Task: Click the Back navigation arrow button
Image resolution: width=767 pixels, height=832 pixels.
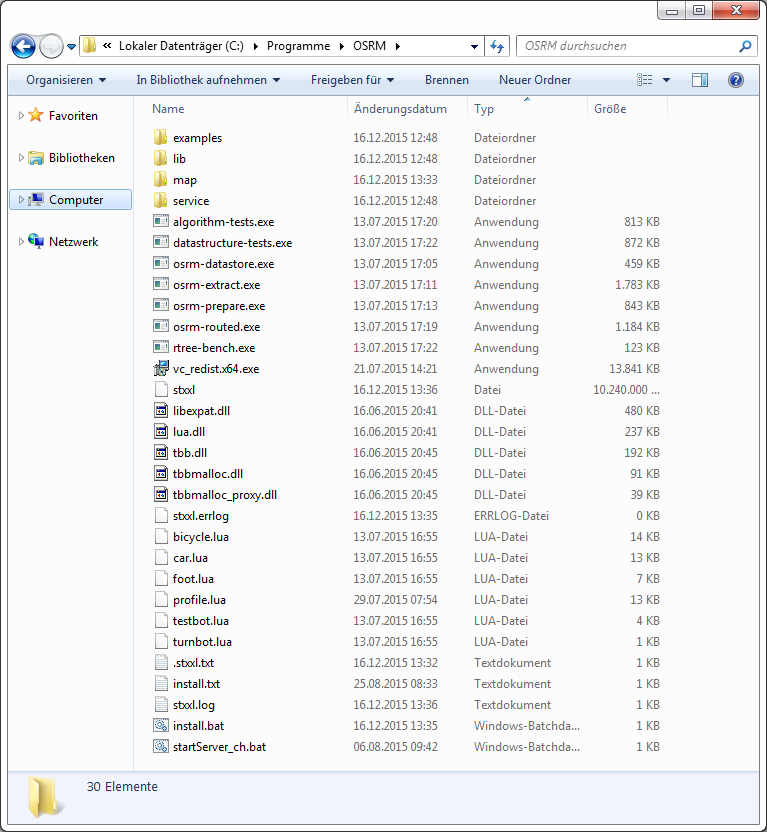Action: (23, 46)
